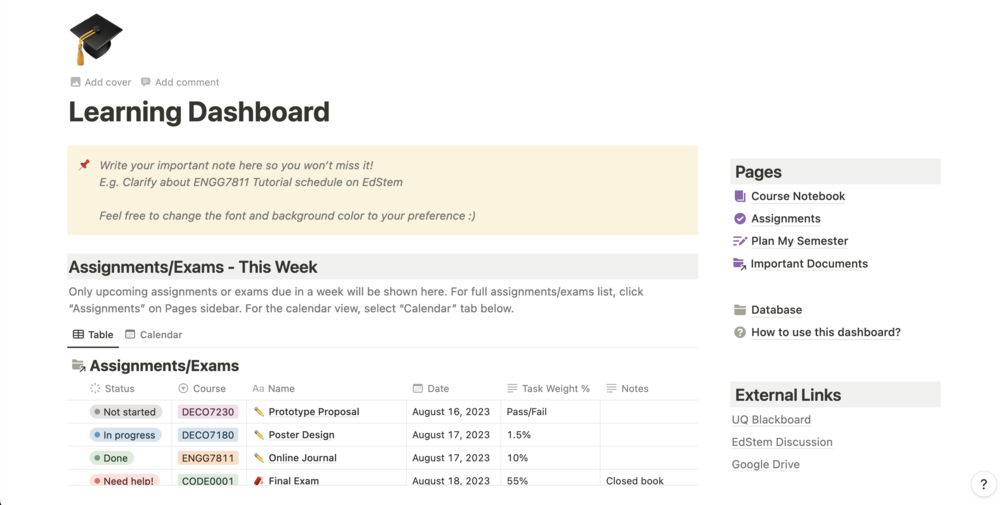Open the Important Documents page

[808, 264]
